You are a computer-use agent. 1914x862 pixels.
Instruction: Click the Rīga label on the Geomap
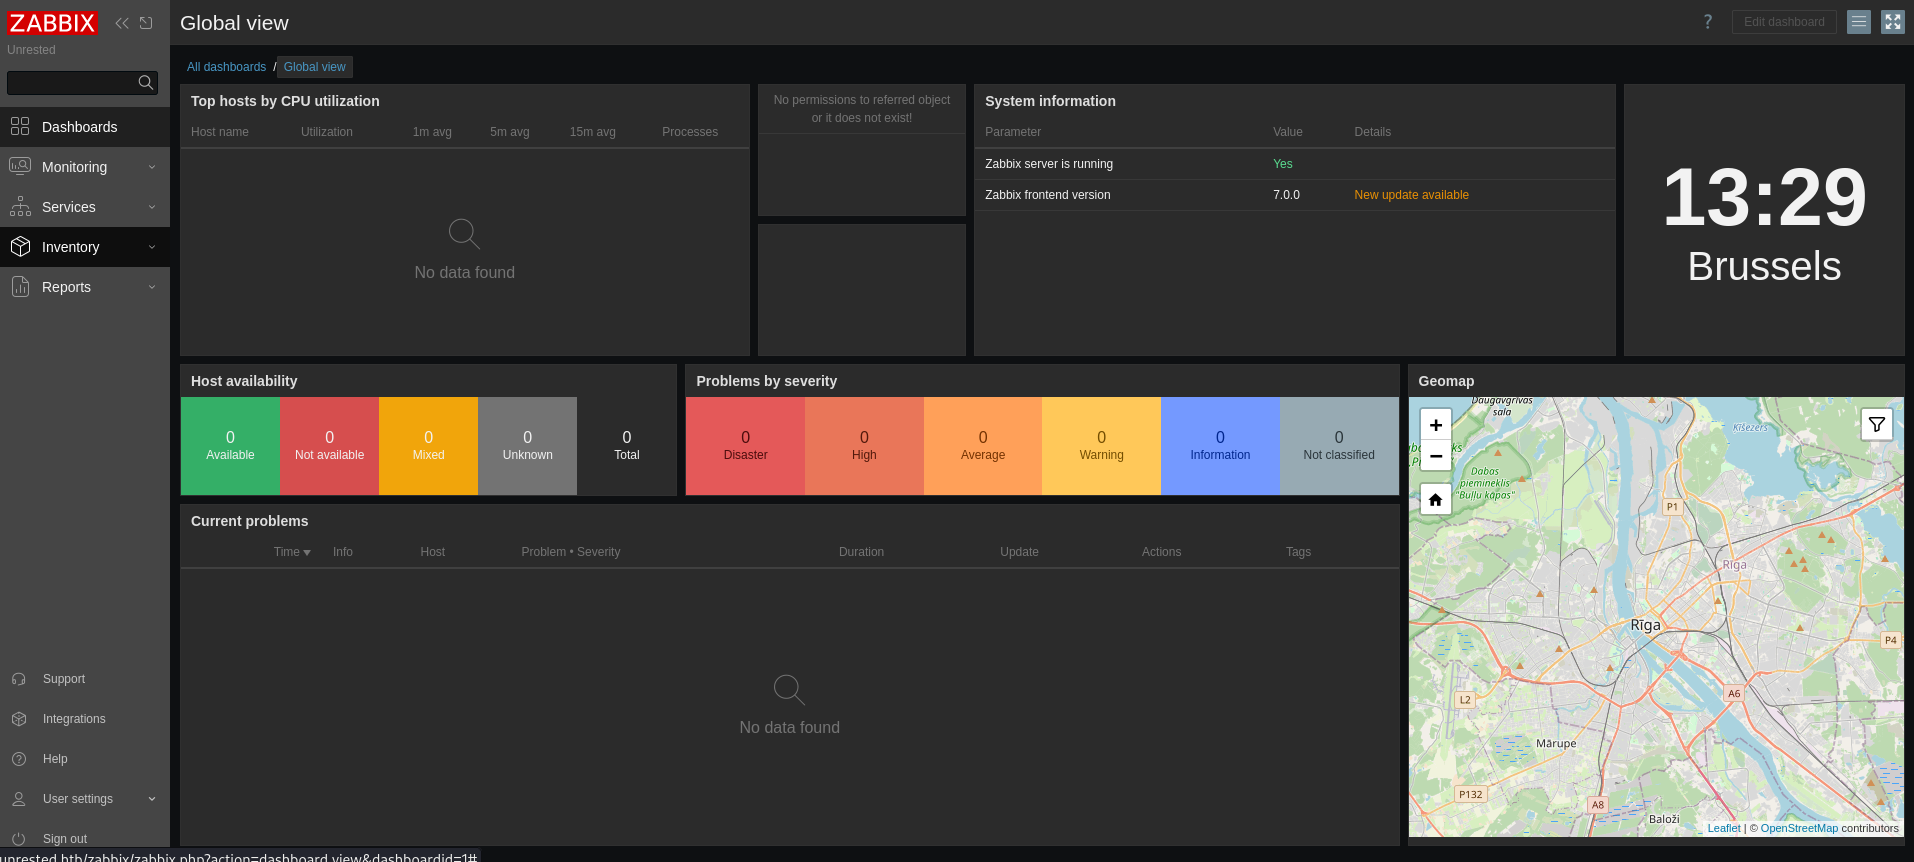click(1645, 625)
